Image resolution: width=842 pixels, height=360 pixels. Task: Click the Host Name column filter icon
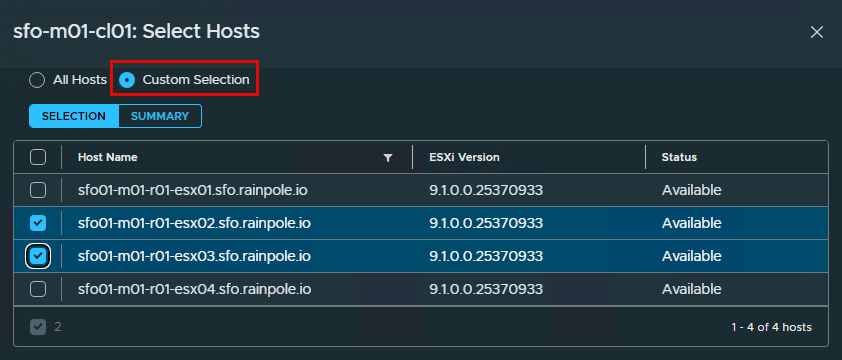[388, 157]
